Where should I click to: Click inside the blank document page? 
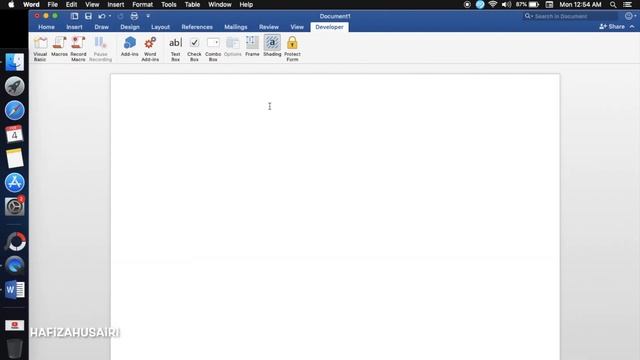335,217
